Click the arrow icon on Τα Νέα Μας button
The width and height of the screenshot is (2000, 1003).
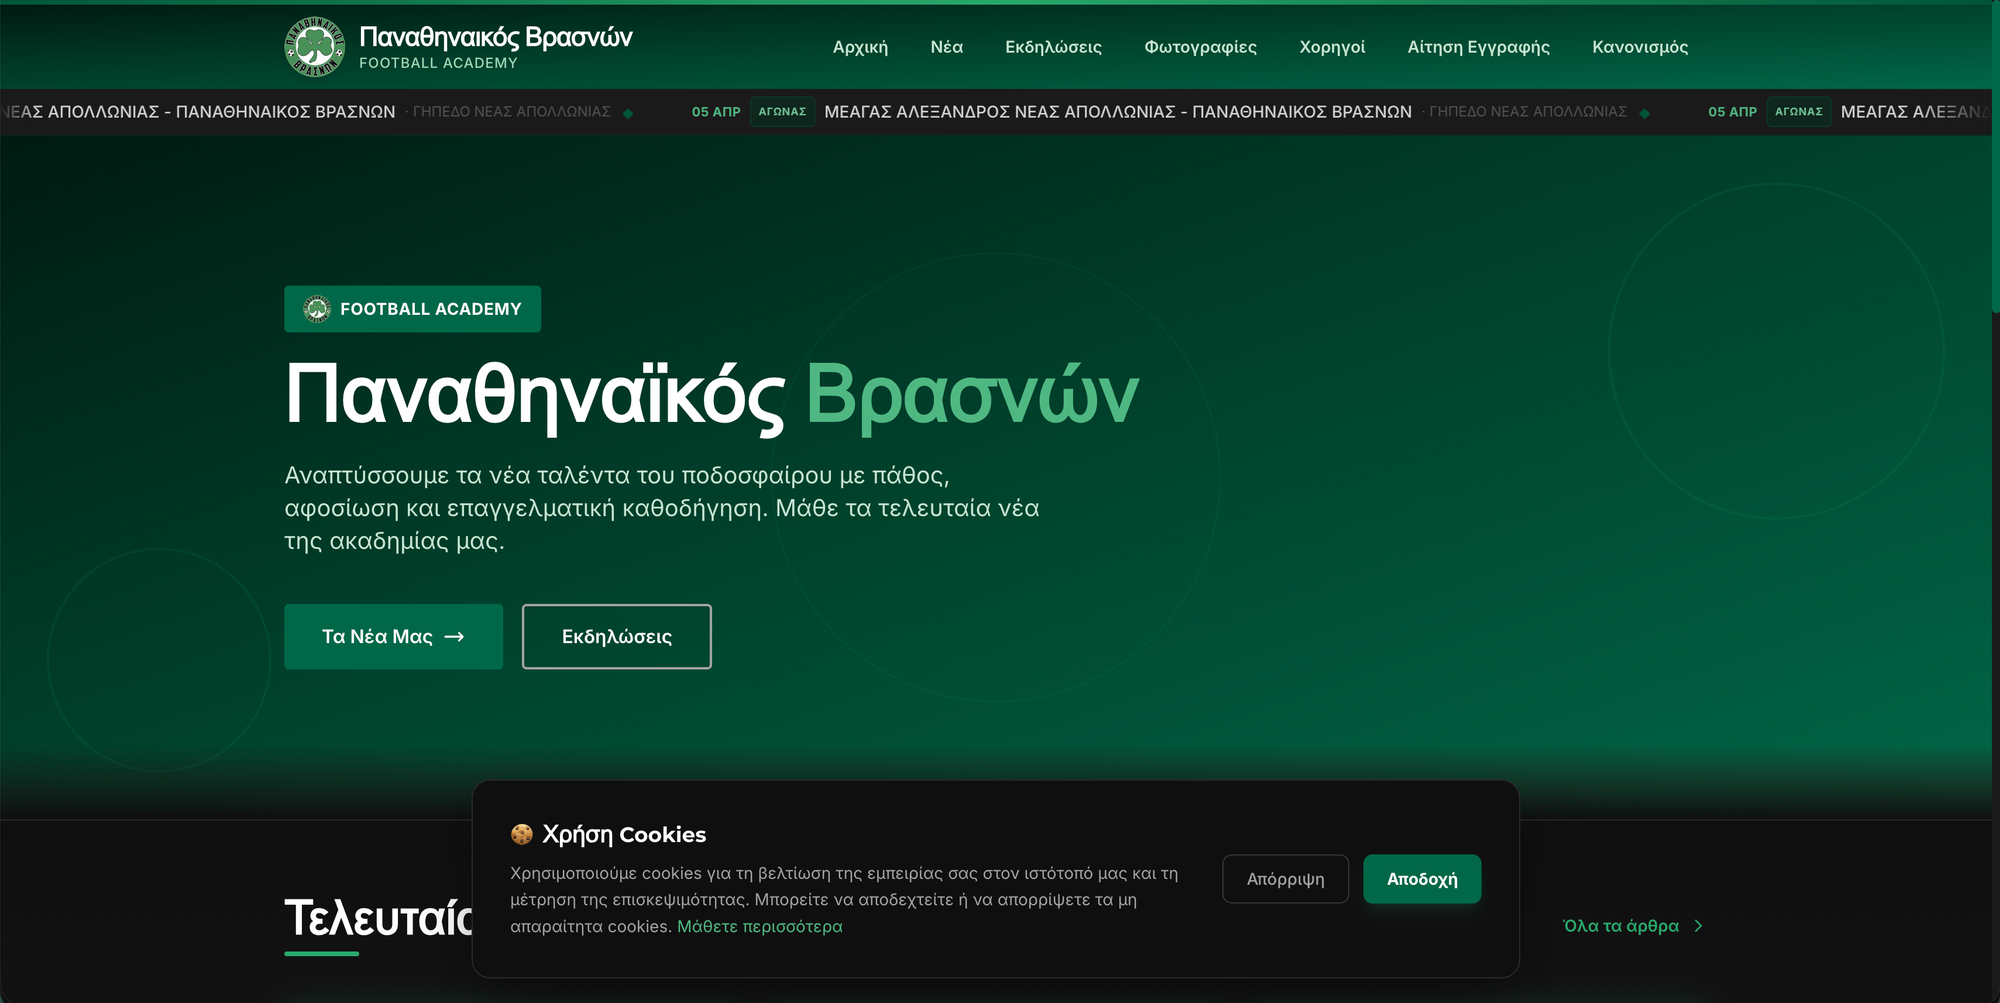click(x=454, y=637)
